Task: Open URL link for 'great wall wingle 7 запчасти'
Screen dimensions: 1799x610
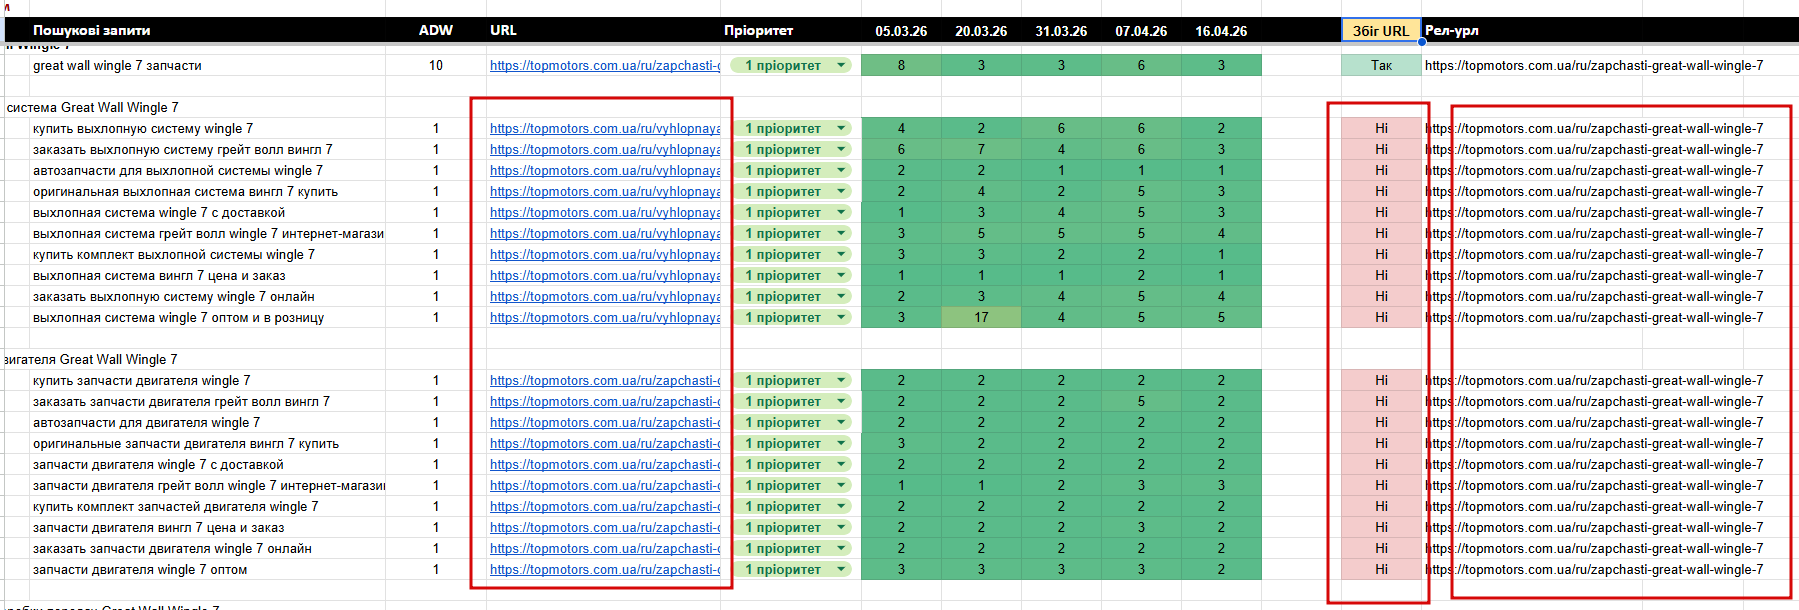Action: pyautogui.click(x=604, y=65)
